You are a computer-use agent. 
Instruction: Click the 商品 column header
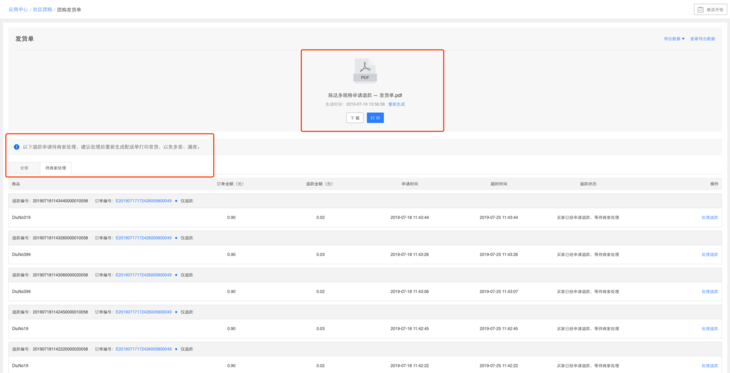[16, 184]
